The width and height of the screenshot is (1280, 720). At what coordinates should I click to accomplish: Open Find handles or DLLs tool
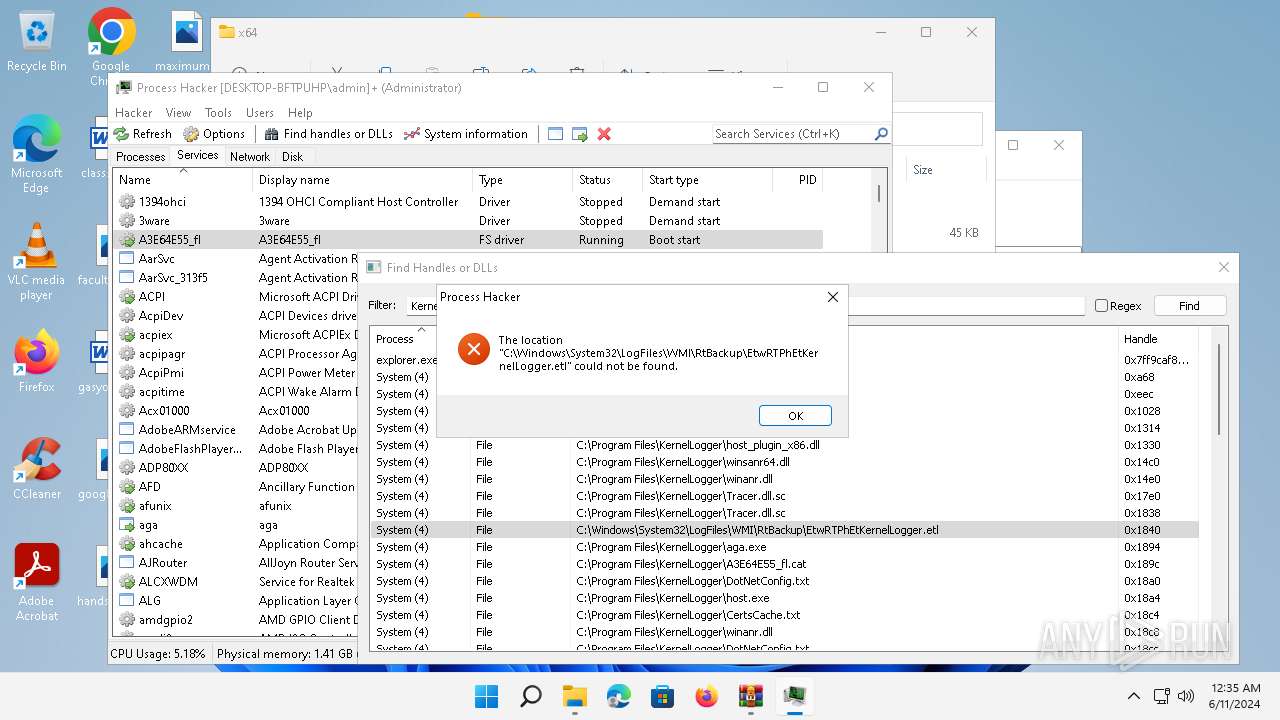pos(328,134)
